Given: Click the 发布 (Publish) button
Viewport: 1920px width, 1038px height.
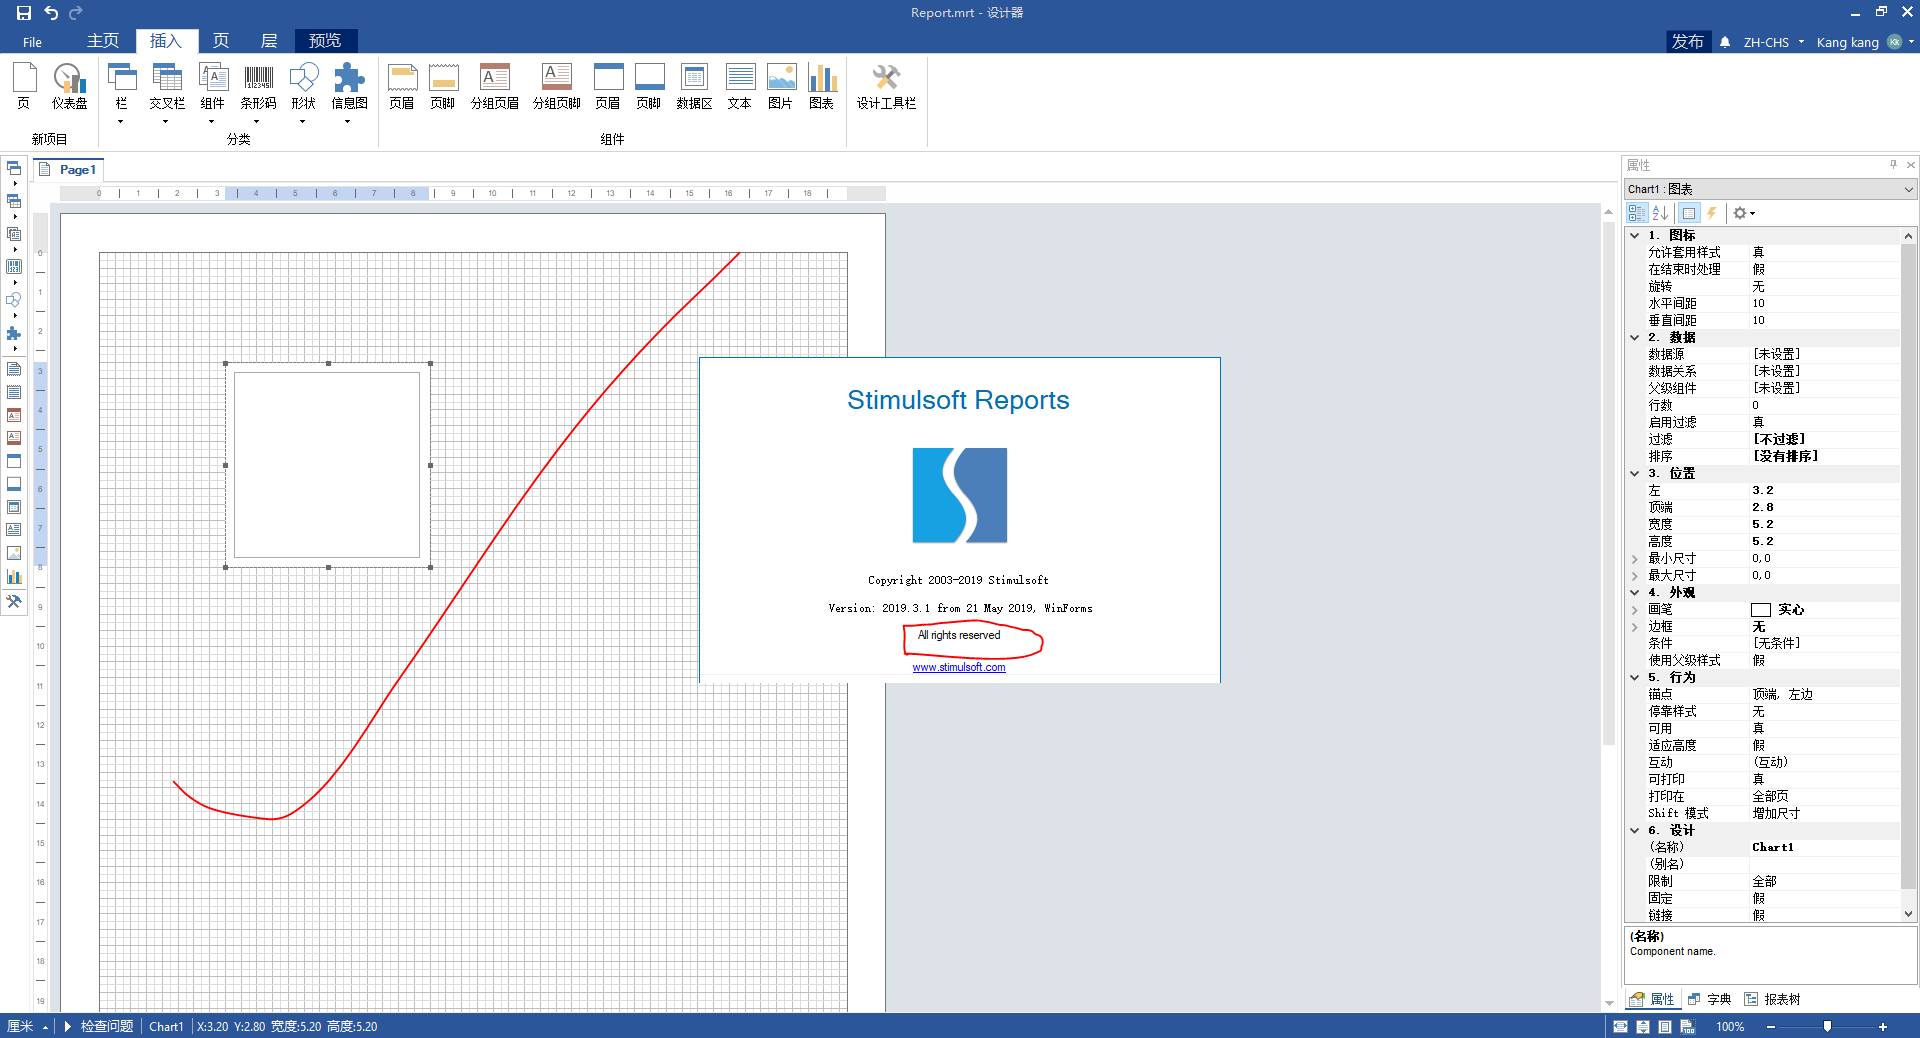Looking at the screenshot, I should pyautogui.click(x=1688, y=41).
